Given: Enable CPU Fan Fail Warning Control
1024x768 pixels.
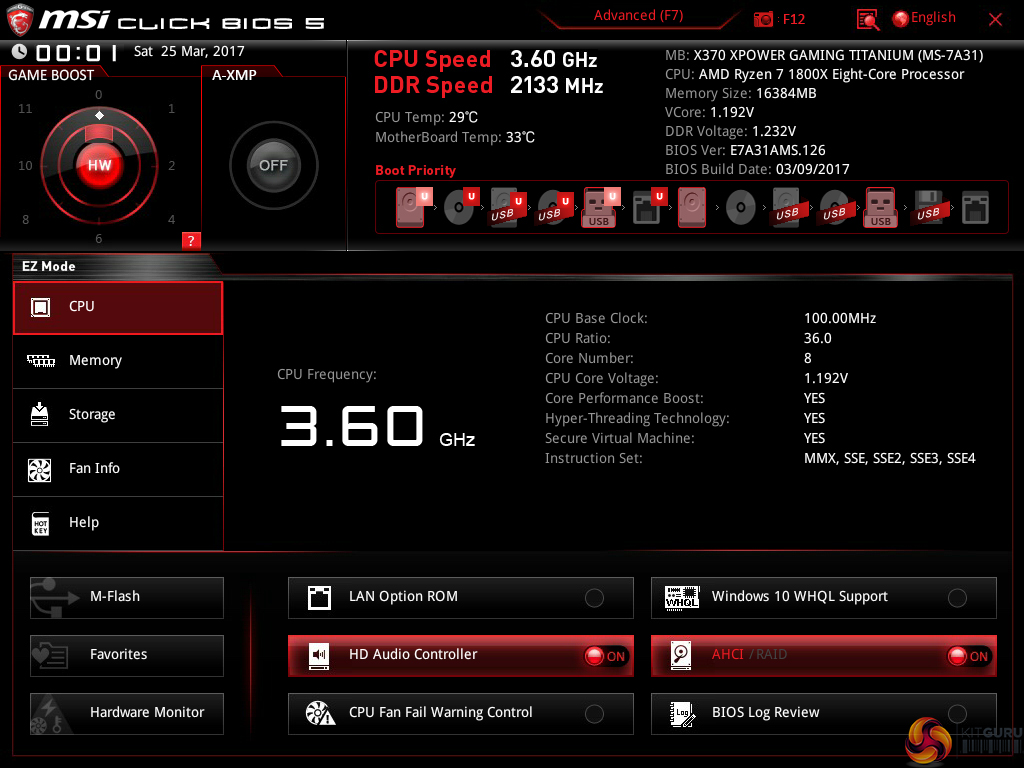Looking at the screenshot, I should click(x=460, y=714).
